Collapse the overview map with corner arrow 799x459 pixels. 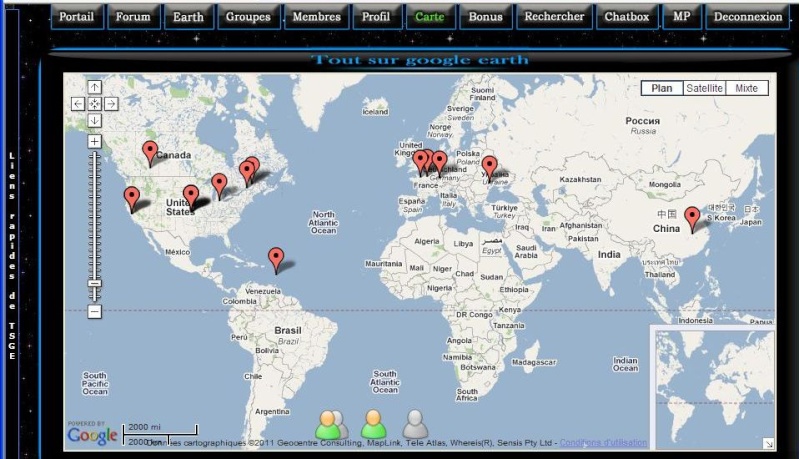point(769,444)
